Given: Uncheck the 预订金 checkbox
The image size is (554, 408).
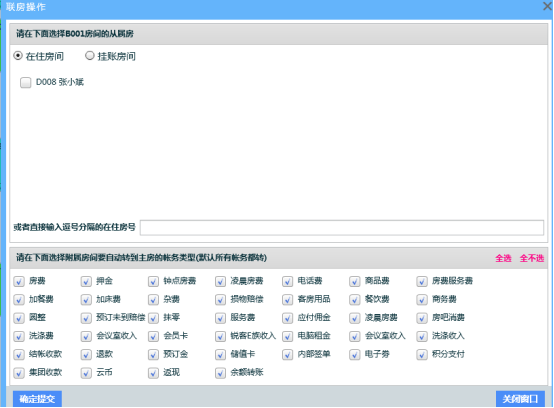Looking at the screenshot, I should coord(153,354).
